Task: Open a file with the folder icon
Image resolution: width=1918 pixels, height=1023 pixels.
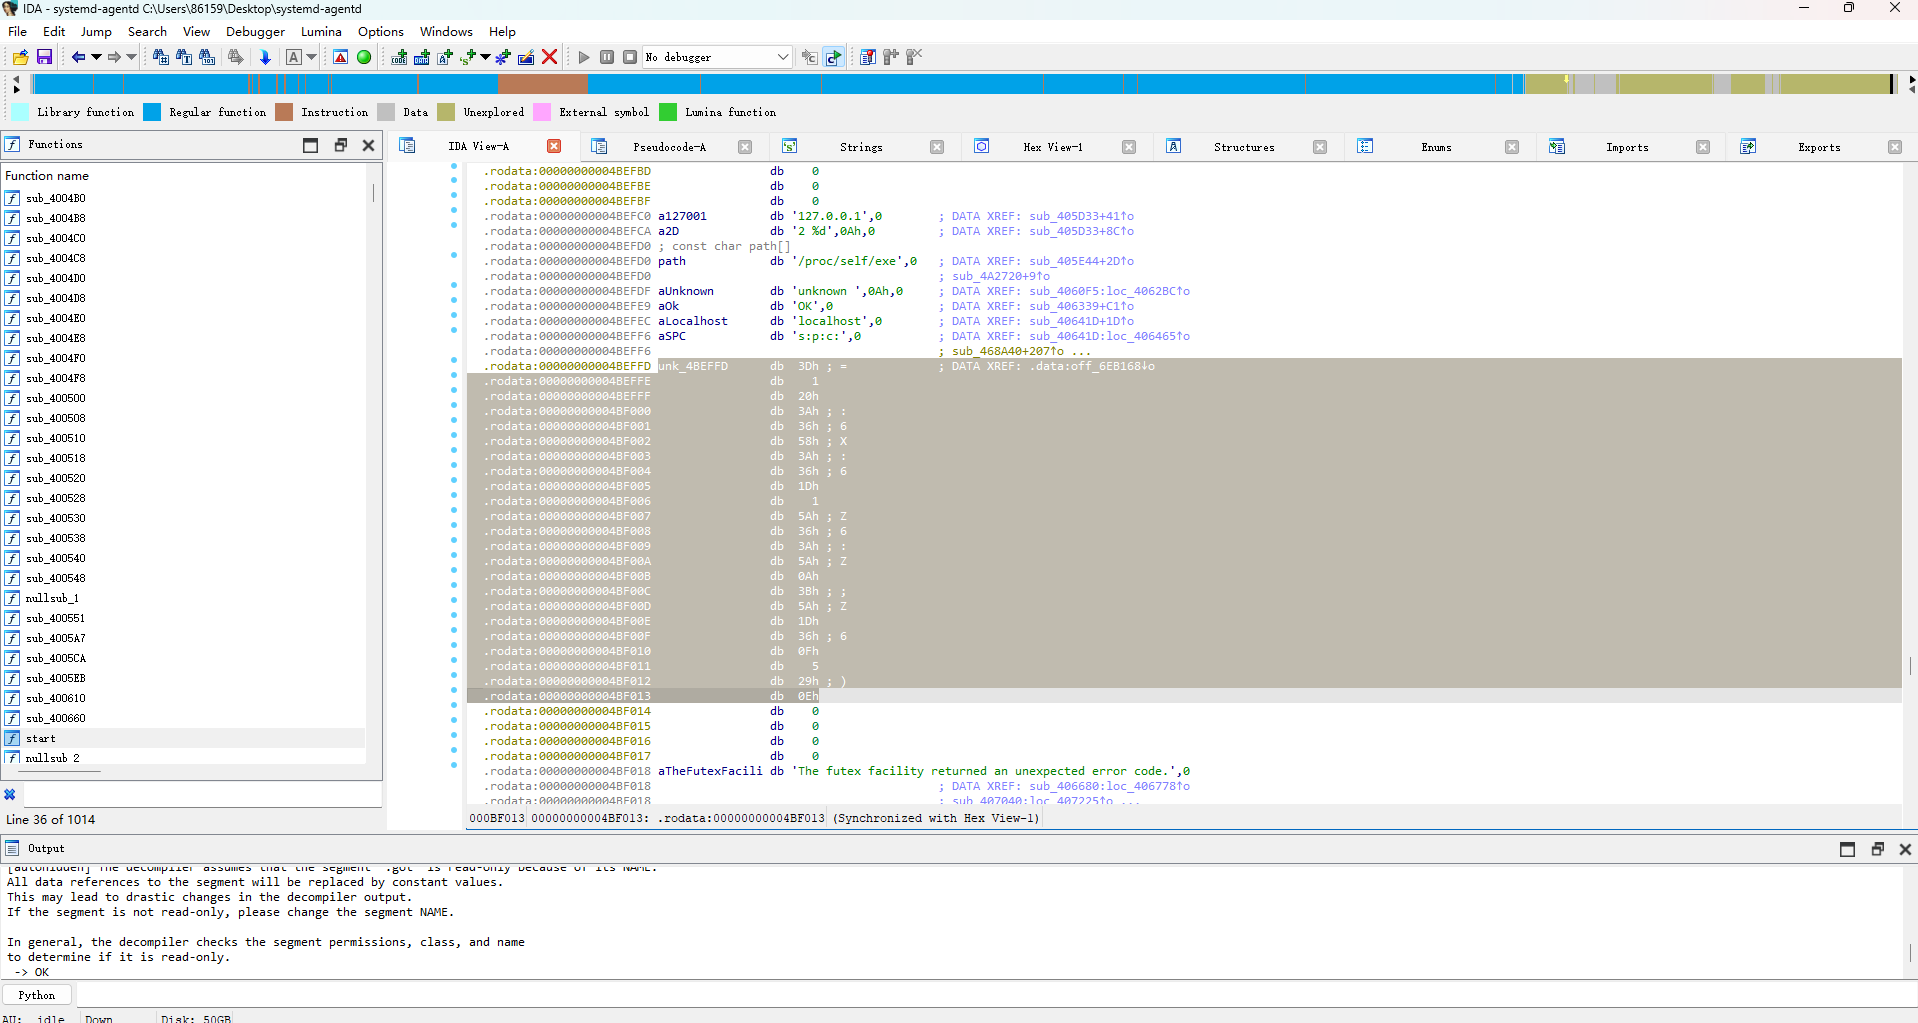Action: (20, 57)
